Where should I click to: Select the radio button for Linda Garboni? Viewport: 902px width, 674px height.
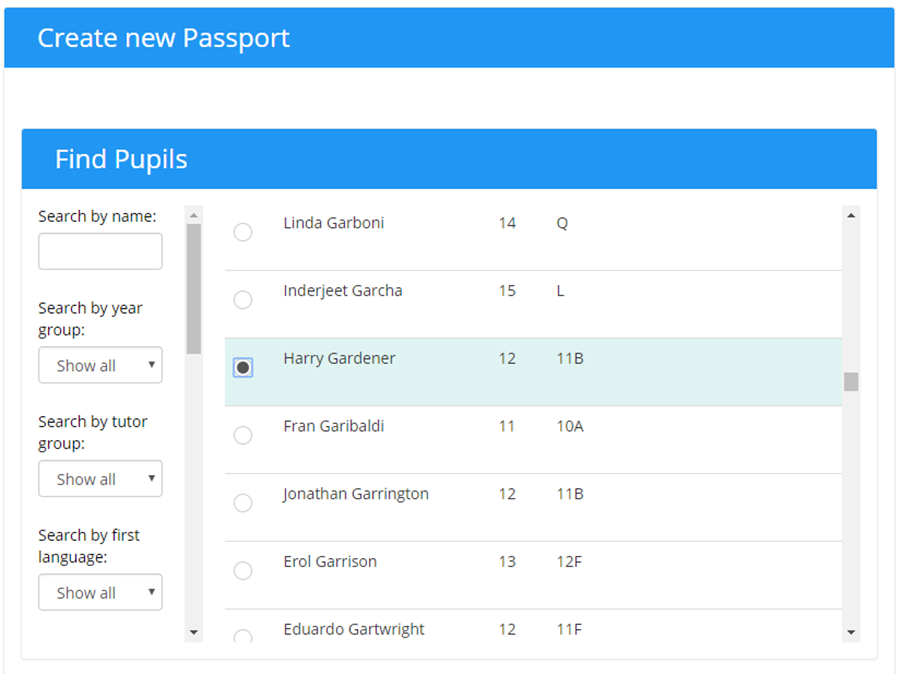pyautogui.click(x=243, y=231)
